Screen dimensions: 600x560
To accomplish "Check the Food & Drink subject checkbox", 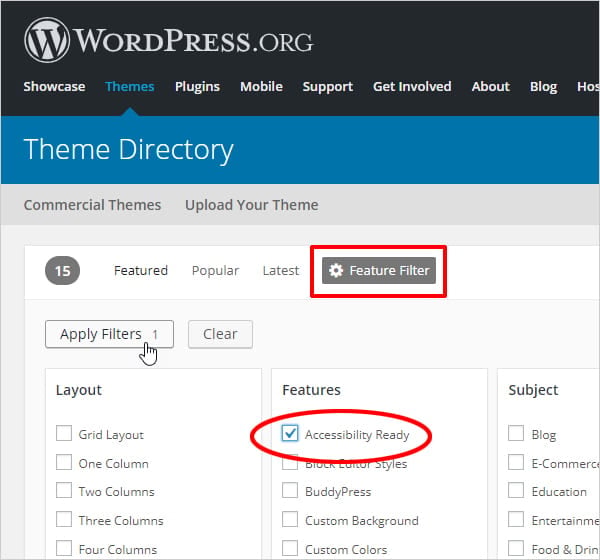I will click(516, 548).
